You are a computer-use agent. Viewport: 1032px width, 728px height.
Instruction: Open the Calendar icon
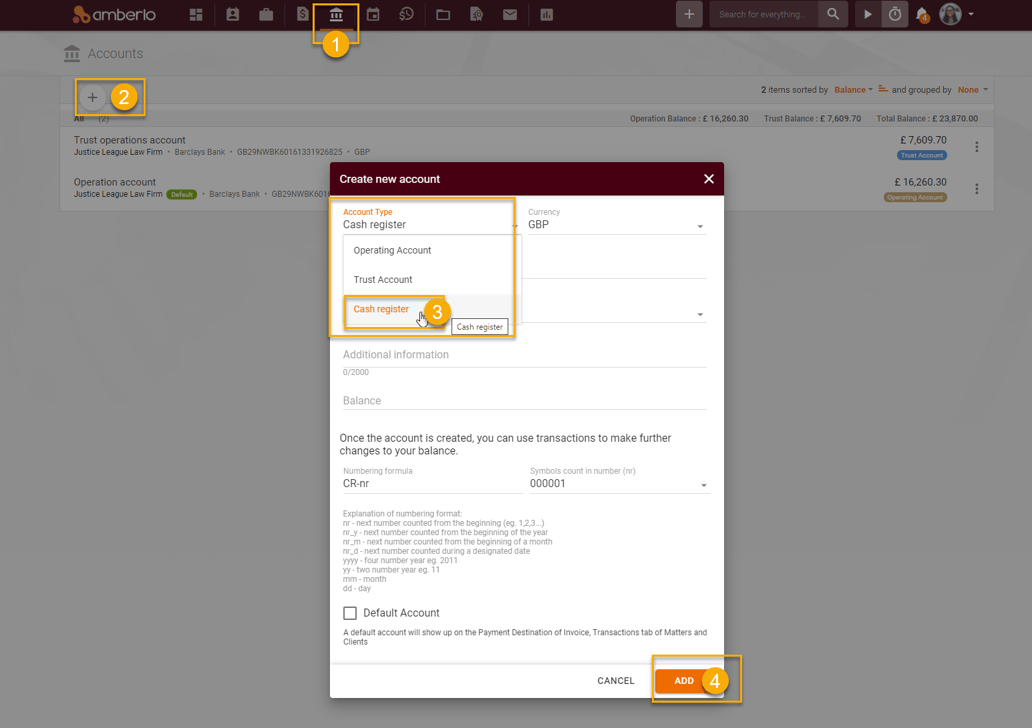point(373,14)
